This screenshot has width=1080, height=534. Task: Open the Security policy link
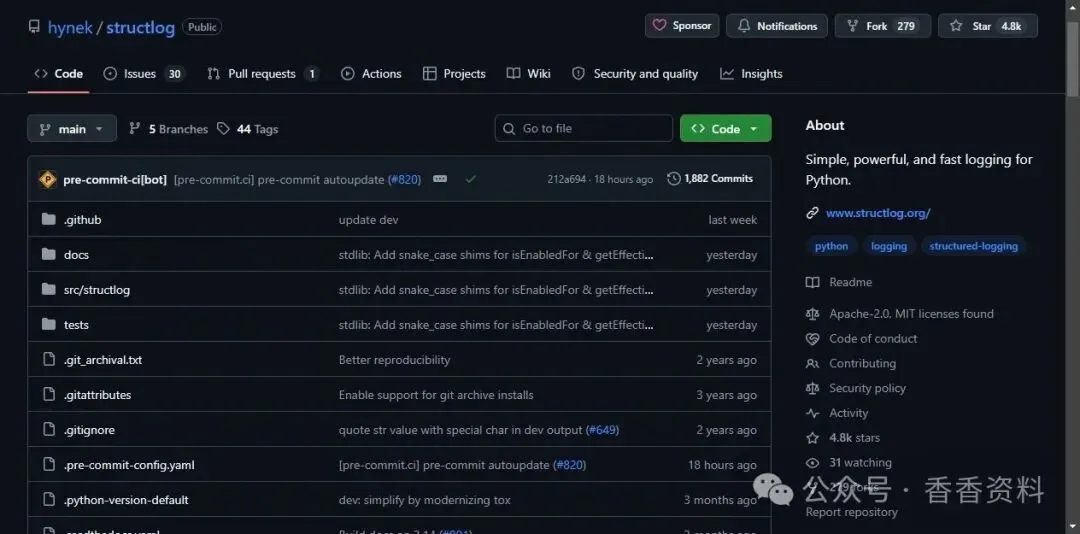[855, 389]
